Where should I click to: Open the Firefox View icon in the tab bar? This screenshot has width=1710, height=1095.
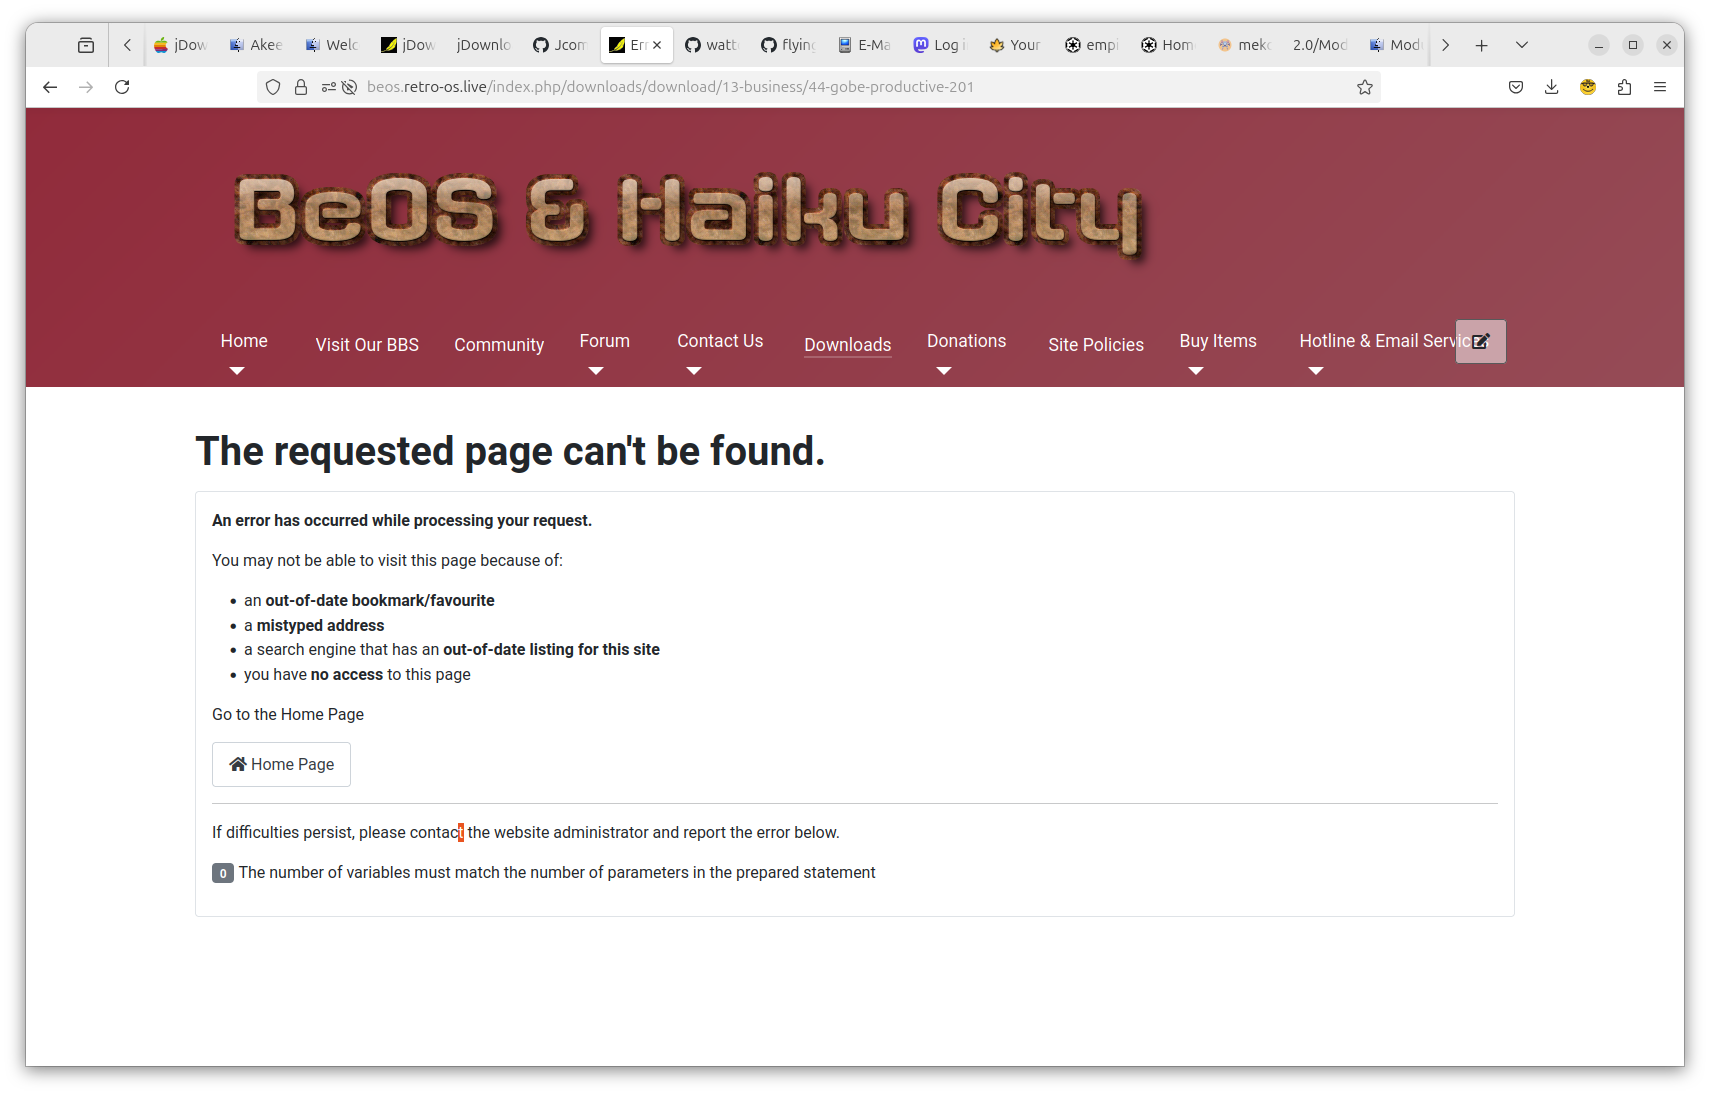coord(86,45)
